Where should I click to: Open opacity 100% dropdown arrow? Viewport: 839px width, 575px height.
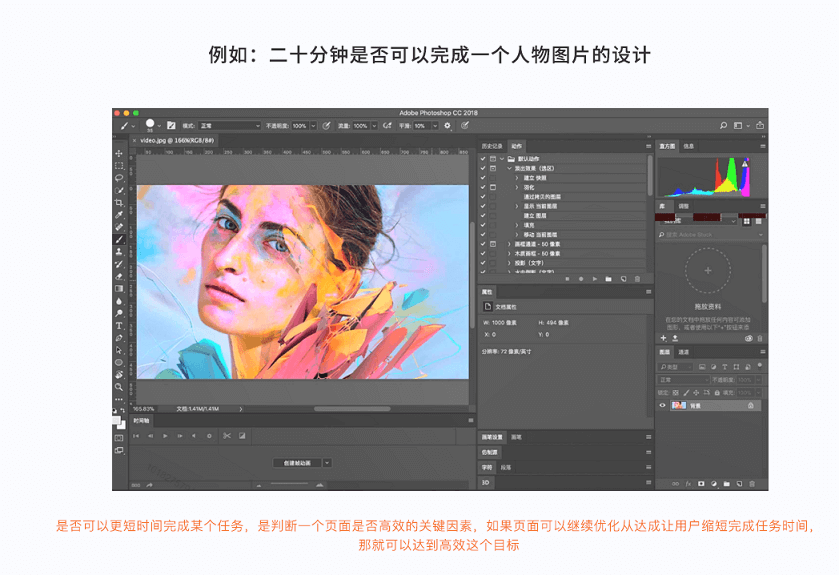click(314, 126)
